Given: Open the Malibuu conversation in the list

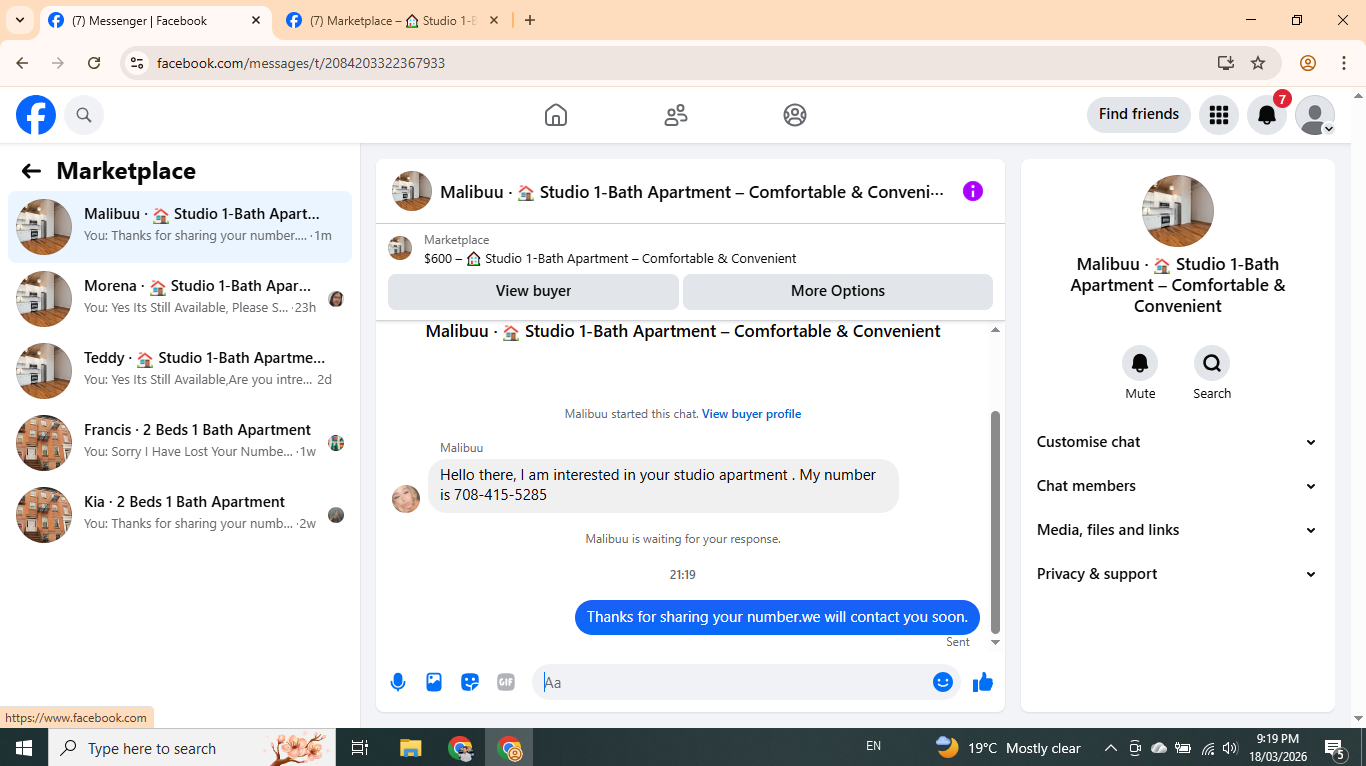Looking at the screenshot, I should pos(180,227).
